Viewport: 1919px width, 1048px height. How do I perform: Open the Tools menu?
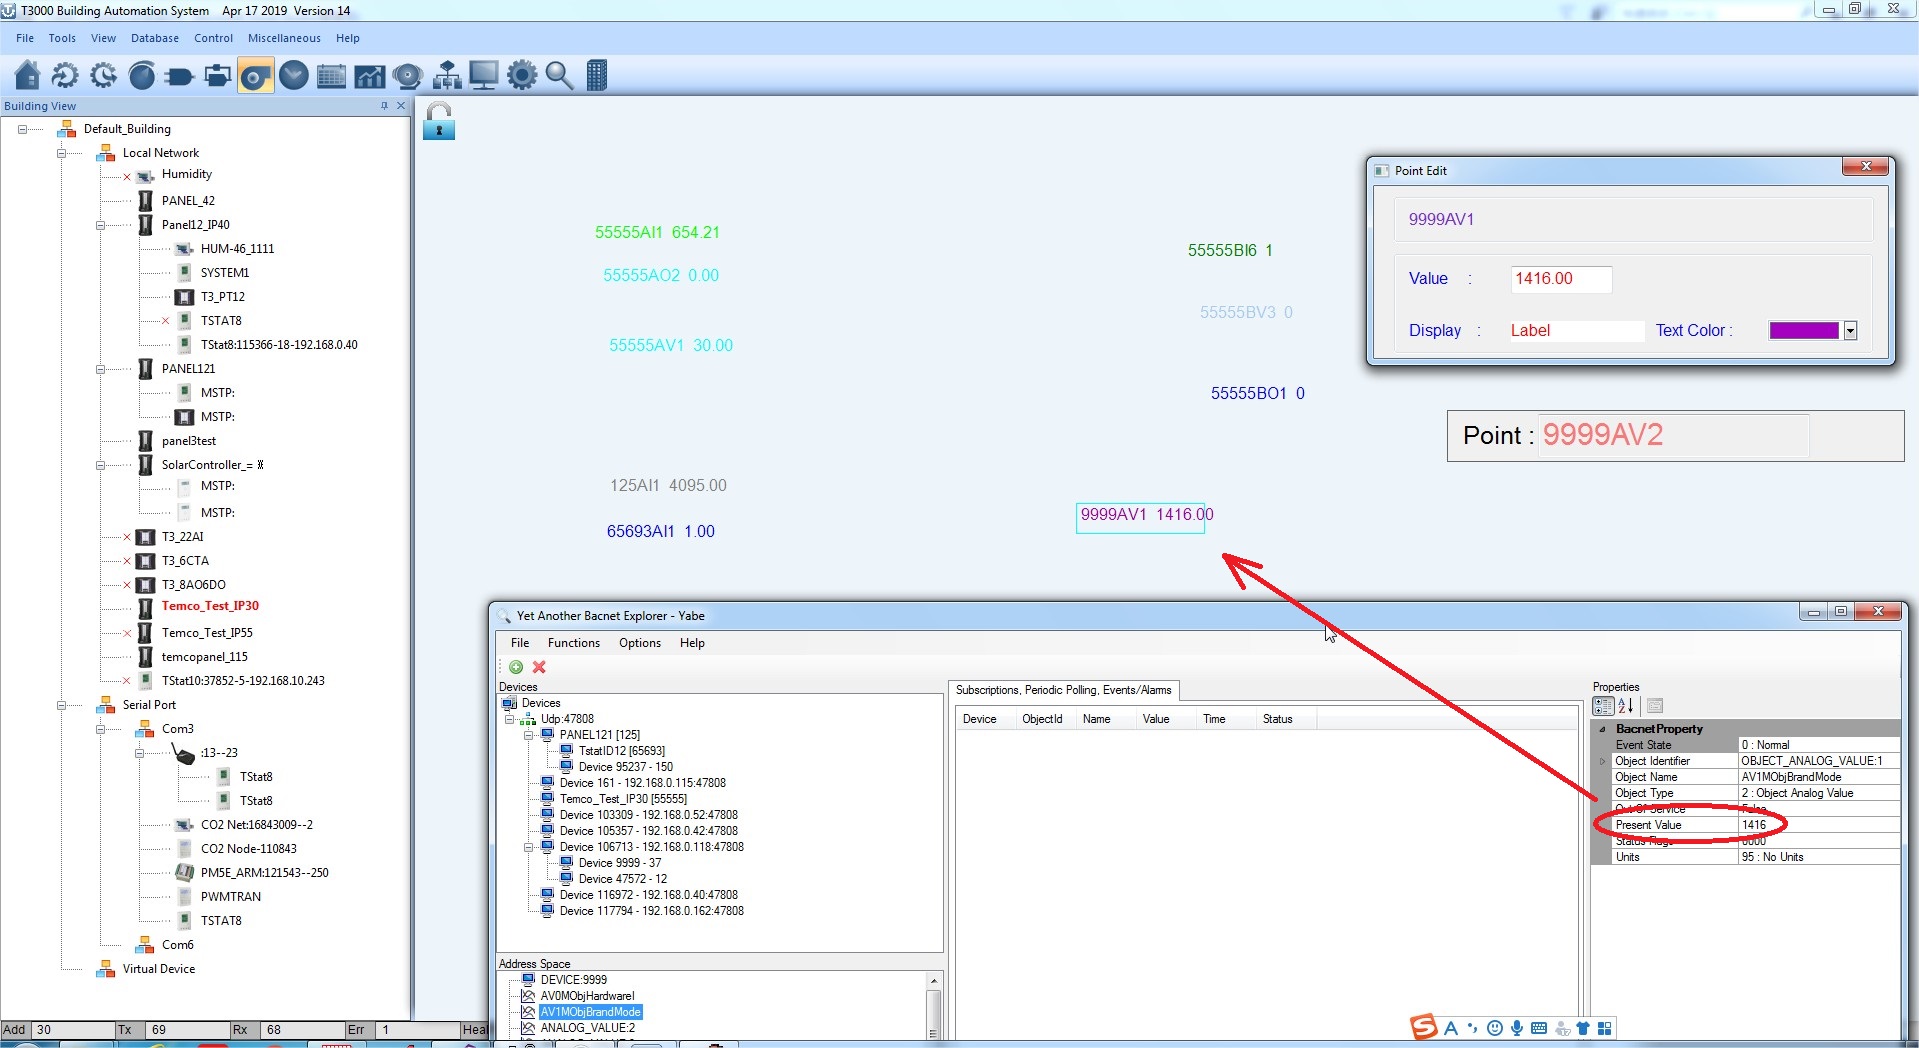coord(62,38)
